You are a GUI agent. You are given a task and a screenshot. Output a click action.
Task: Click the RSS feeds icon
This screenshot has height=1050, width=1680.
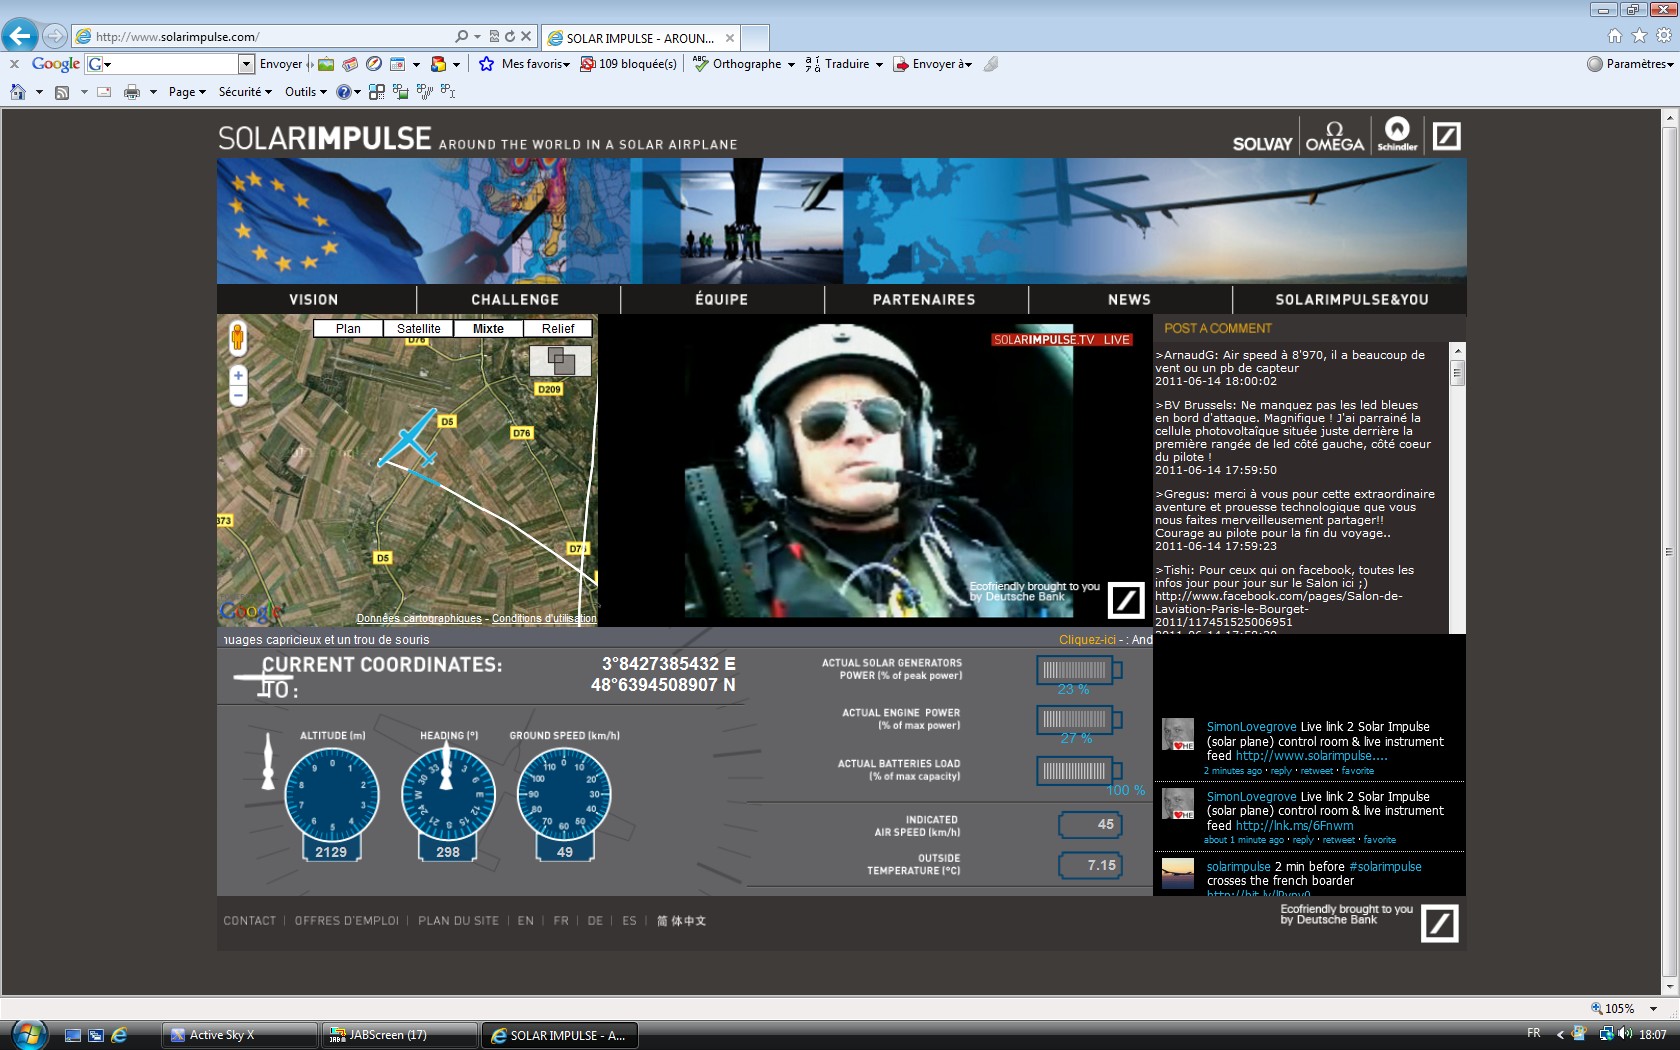coord(62,92)
